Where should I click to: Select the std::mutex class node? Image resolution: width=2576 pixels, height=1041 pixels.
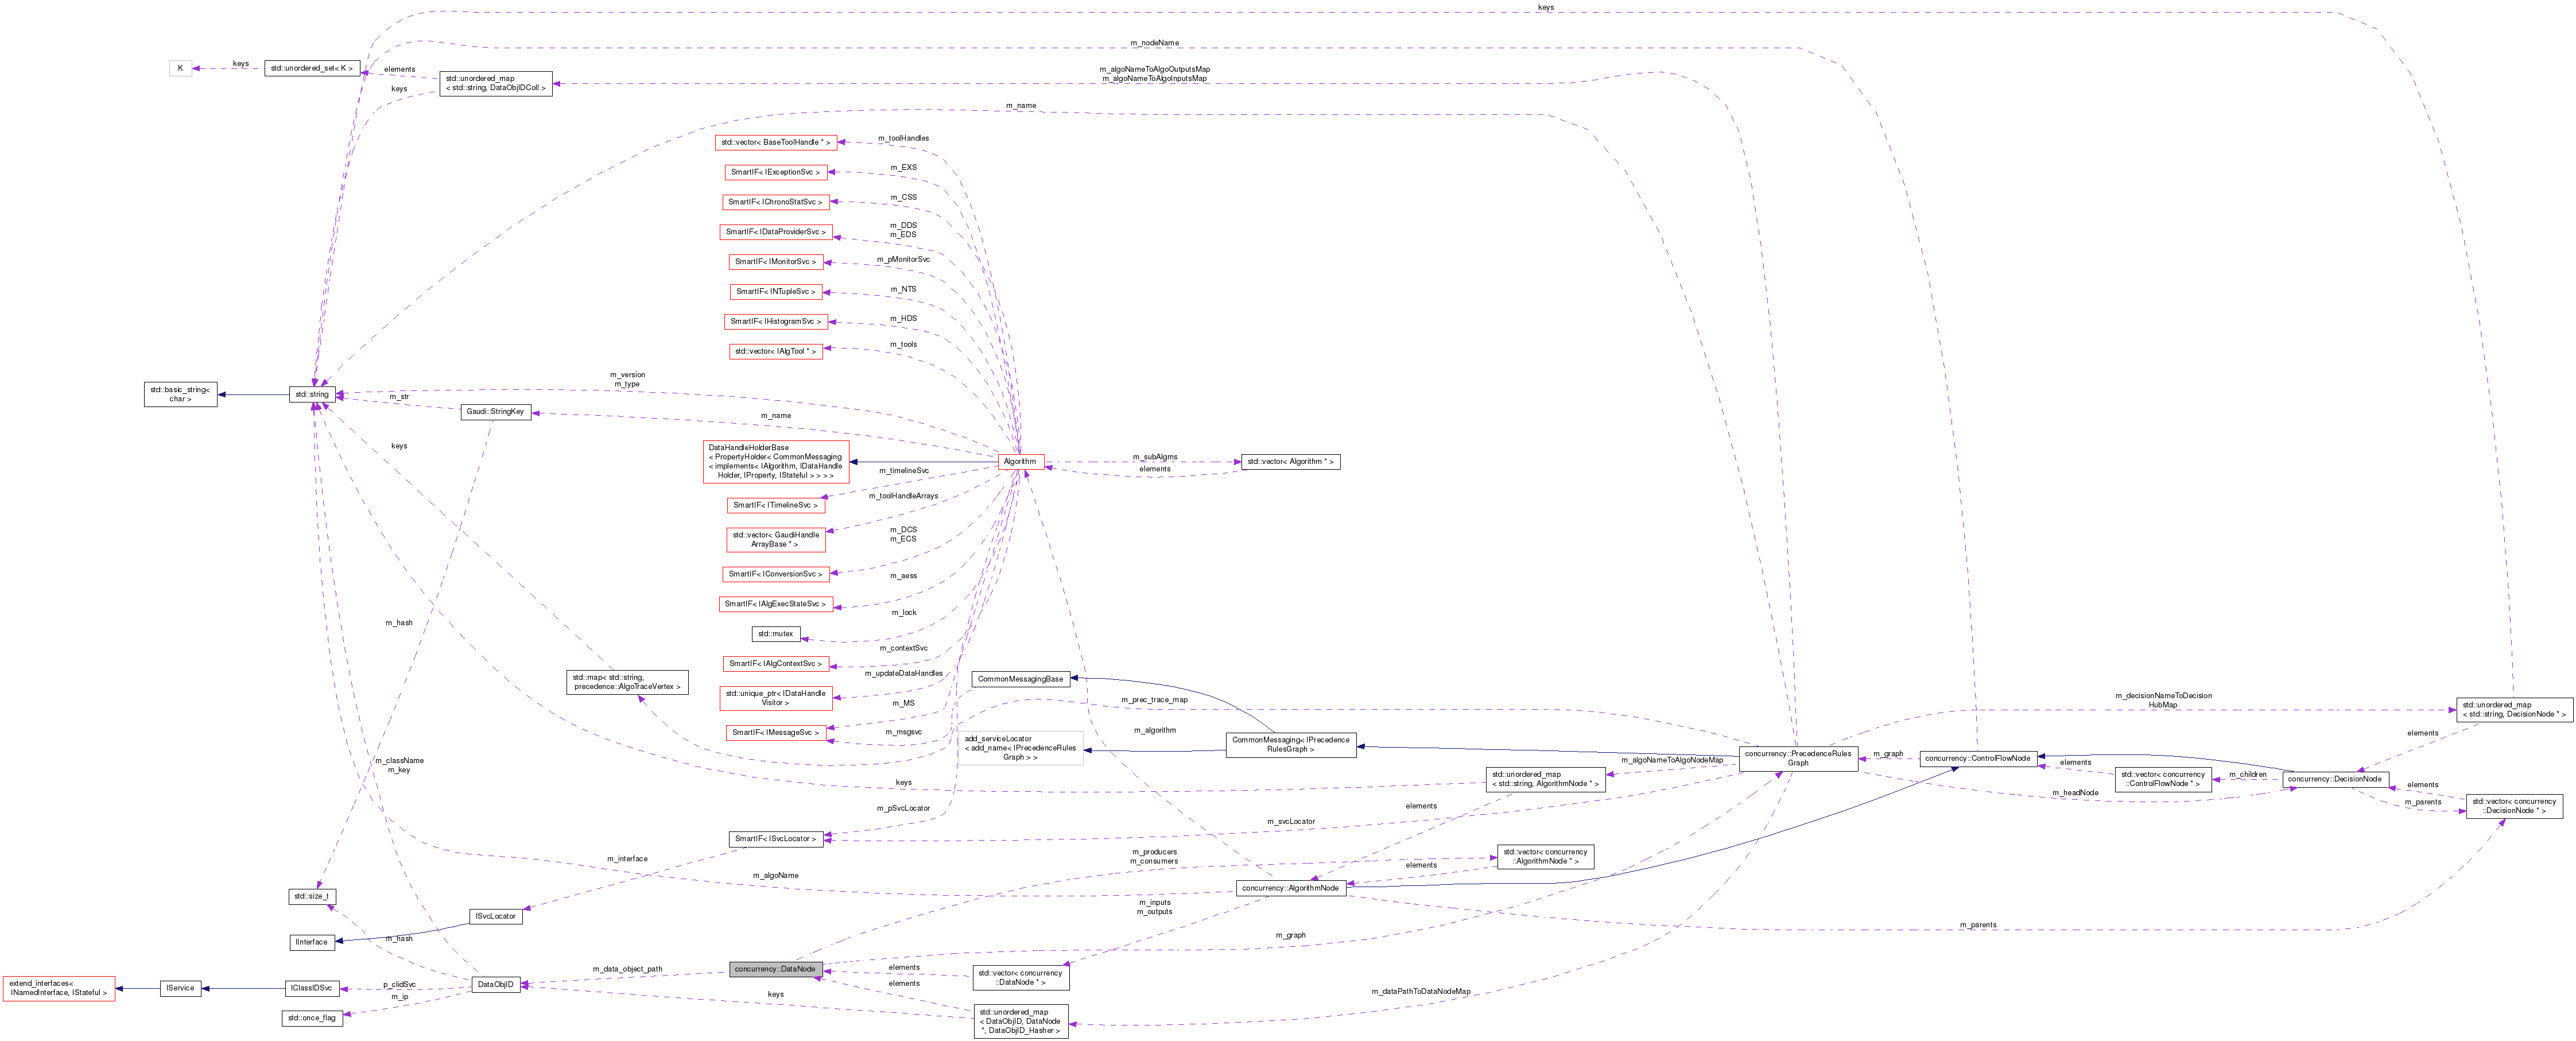point(776,633)
